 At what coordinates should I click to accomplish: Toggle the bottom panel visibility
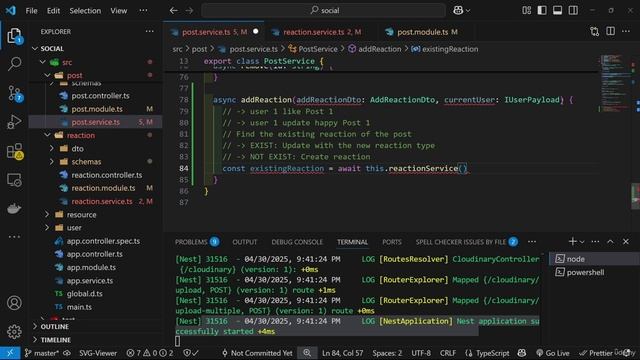click(x=558, y=11)
